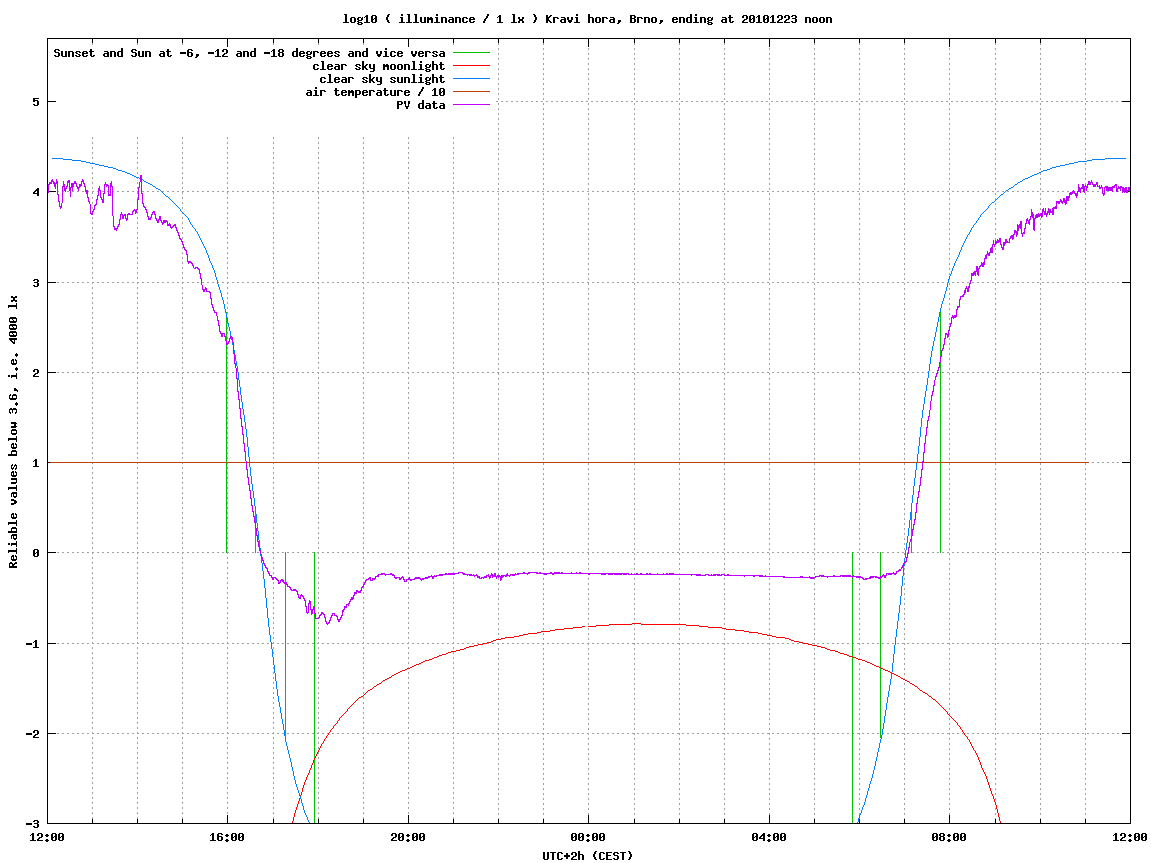The image size is (1151, 863).
Task: Click x-axis label 'UTC+2h (CEST)'
Action: [587, 856]
